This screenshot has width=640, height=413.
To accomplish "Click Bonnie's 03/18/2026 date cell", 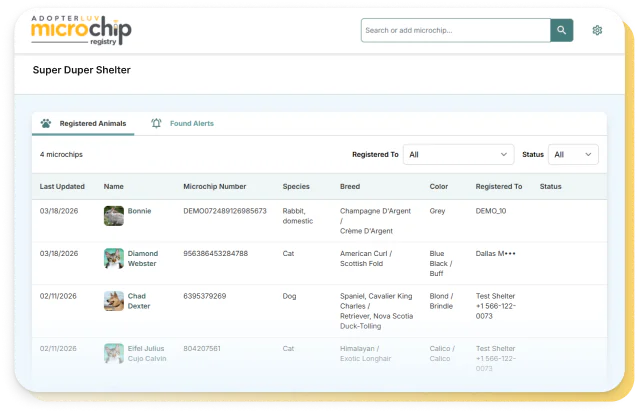I will coord(59,211).
